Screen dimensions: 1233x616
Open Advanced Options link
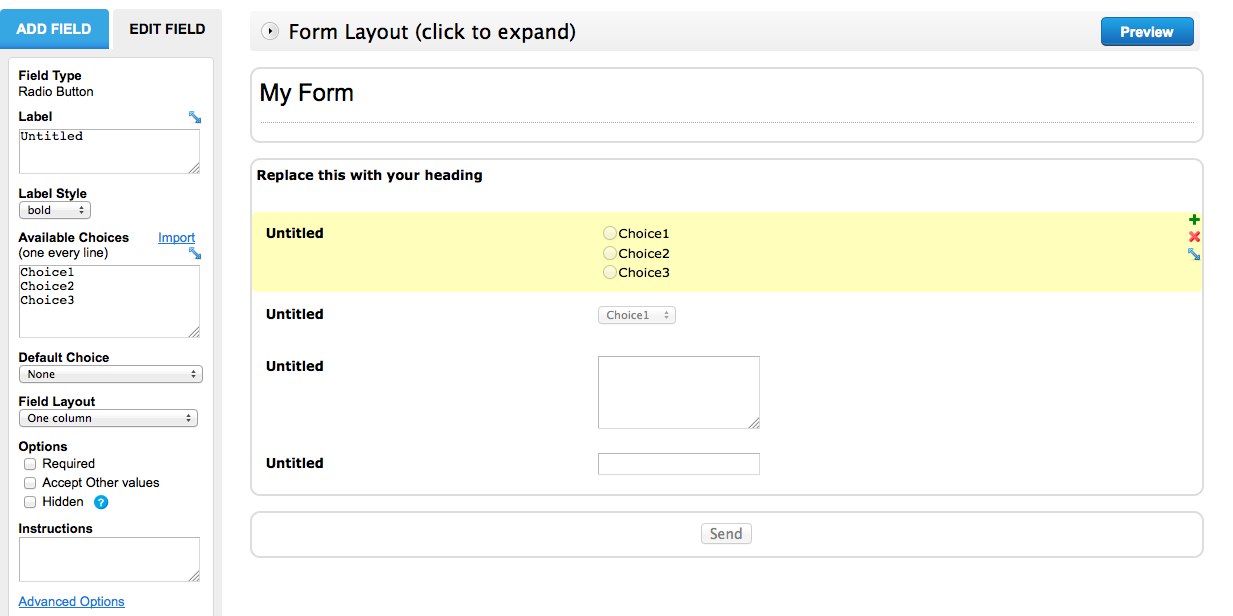click(70, 601)
